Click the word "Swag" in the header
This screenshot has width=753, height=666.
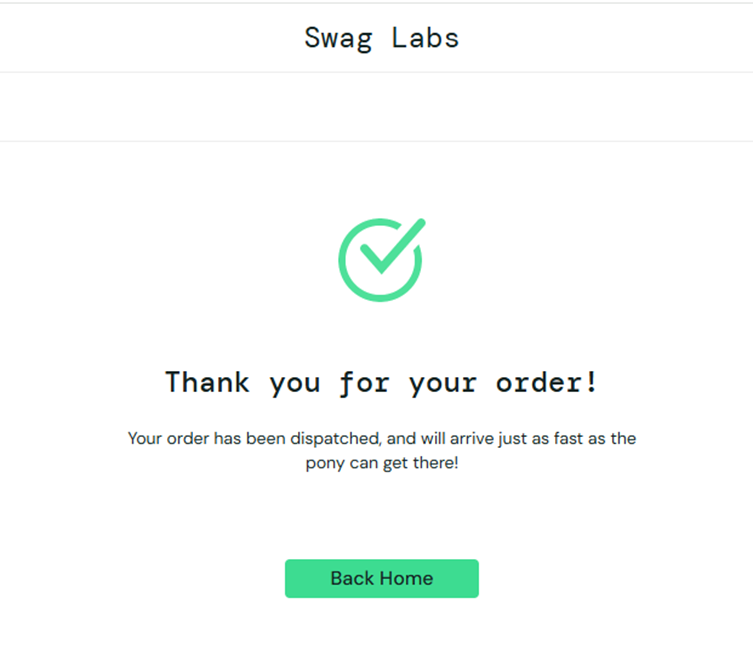338,38
